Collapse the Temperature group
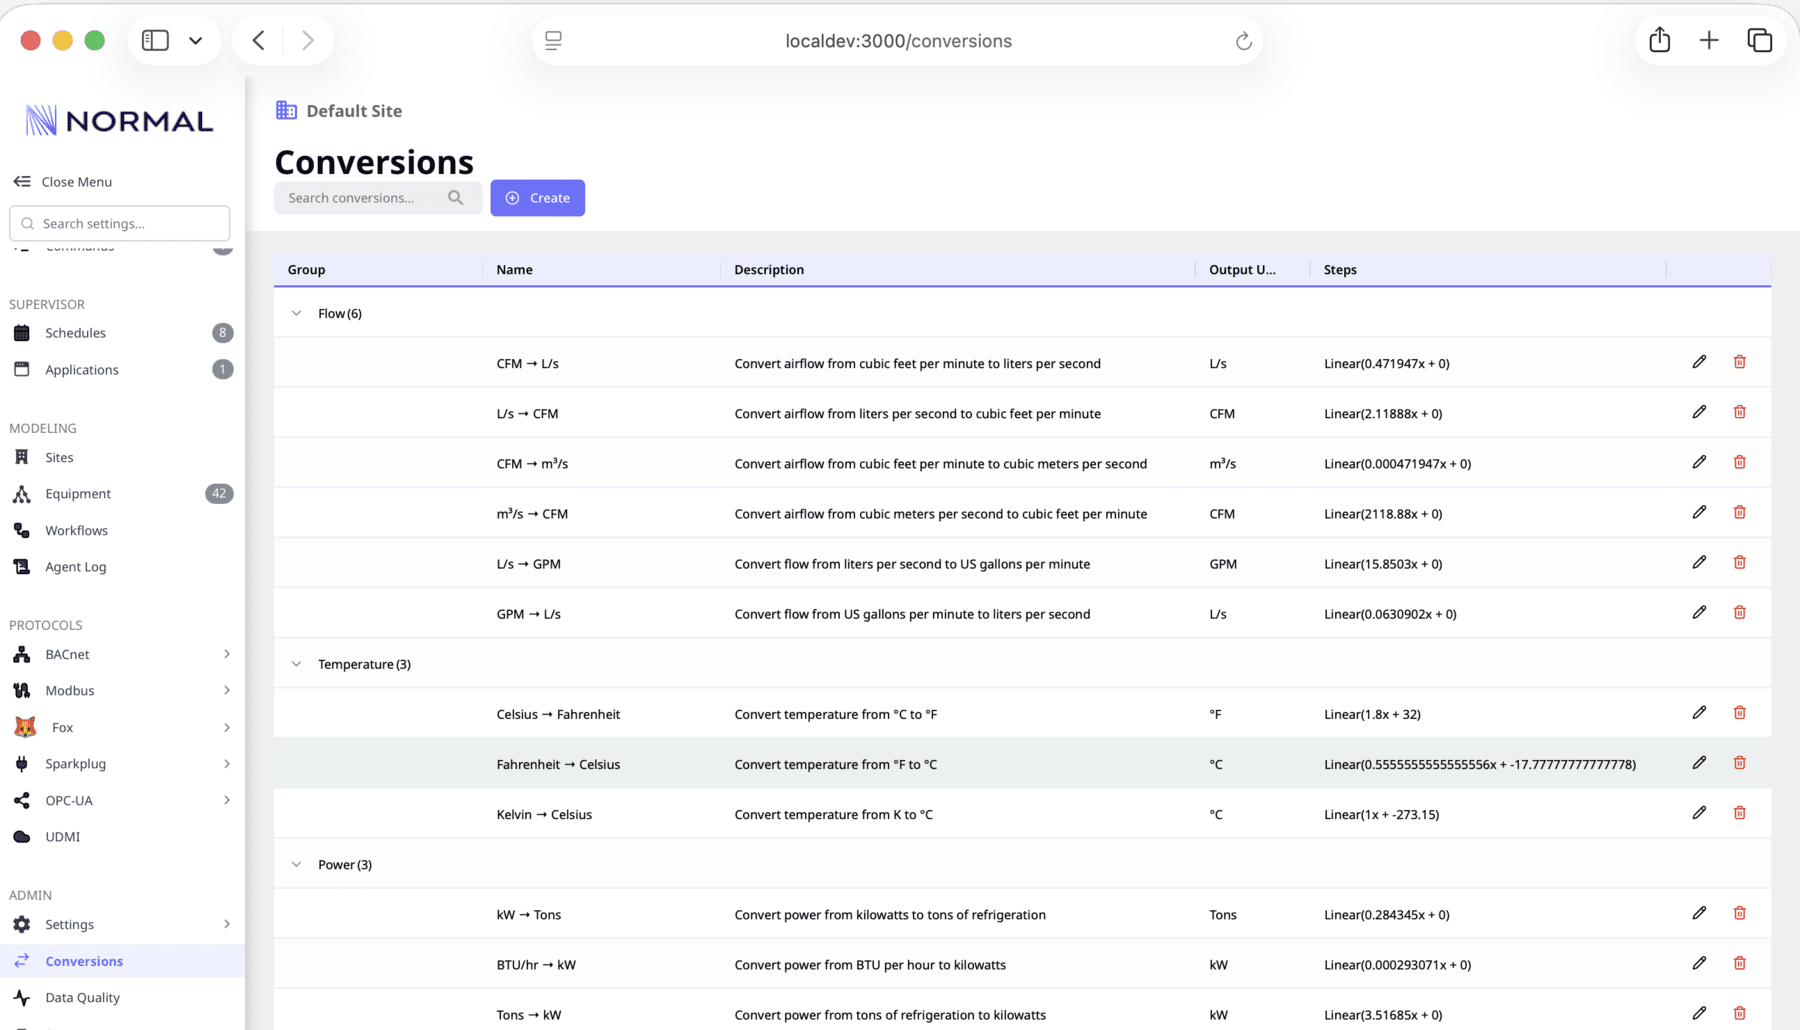The height and width of the screenshot is (1030, 1800). click(x=296, y=664)
